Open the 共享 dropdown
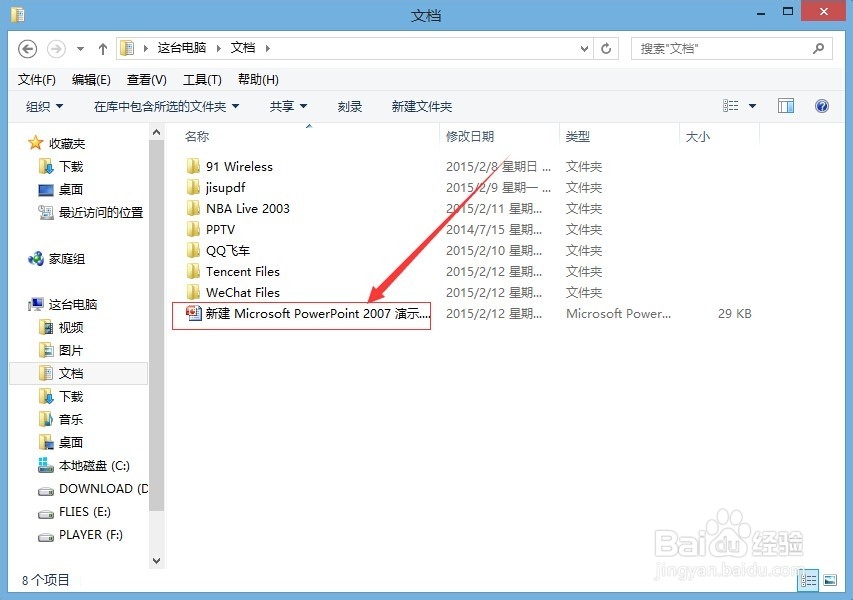The image size is (853, 600). point(288,107)
